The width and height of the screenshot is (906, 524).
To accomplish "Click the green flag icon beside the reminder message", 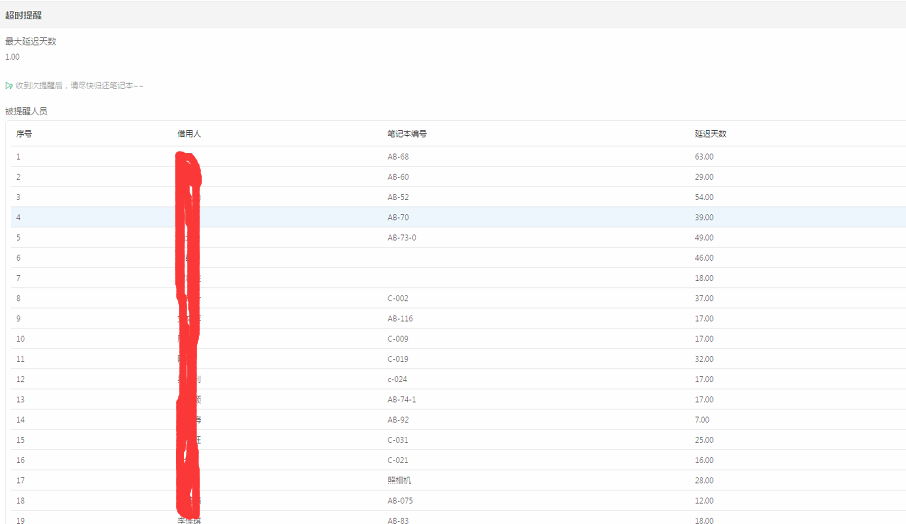I will [x=9, y=86].
